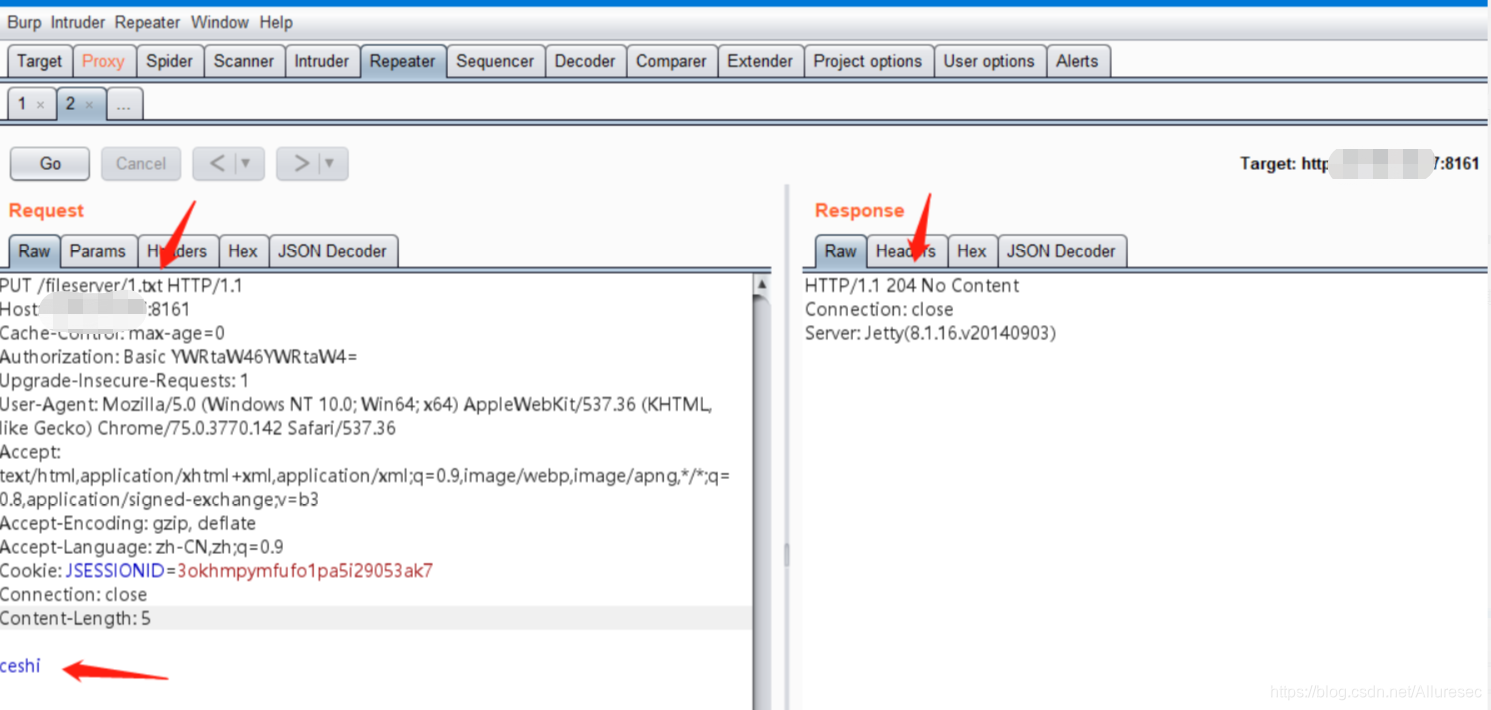Switch to the Extender tab

coord(760,61)
